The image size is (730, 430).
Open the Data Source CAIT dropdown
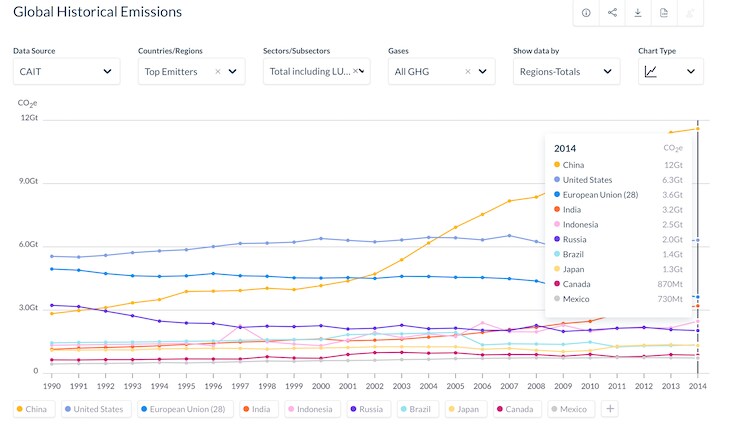tap(66, 71)
